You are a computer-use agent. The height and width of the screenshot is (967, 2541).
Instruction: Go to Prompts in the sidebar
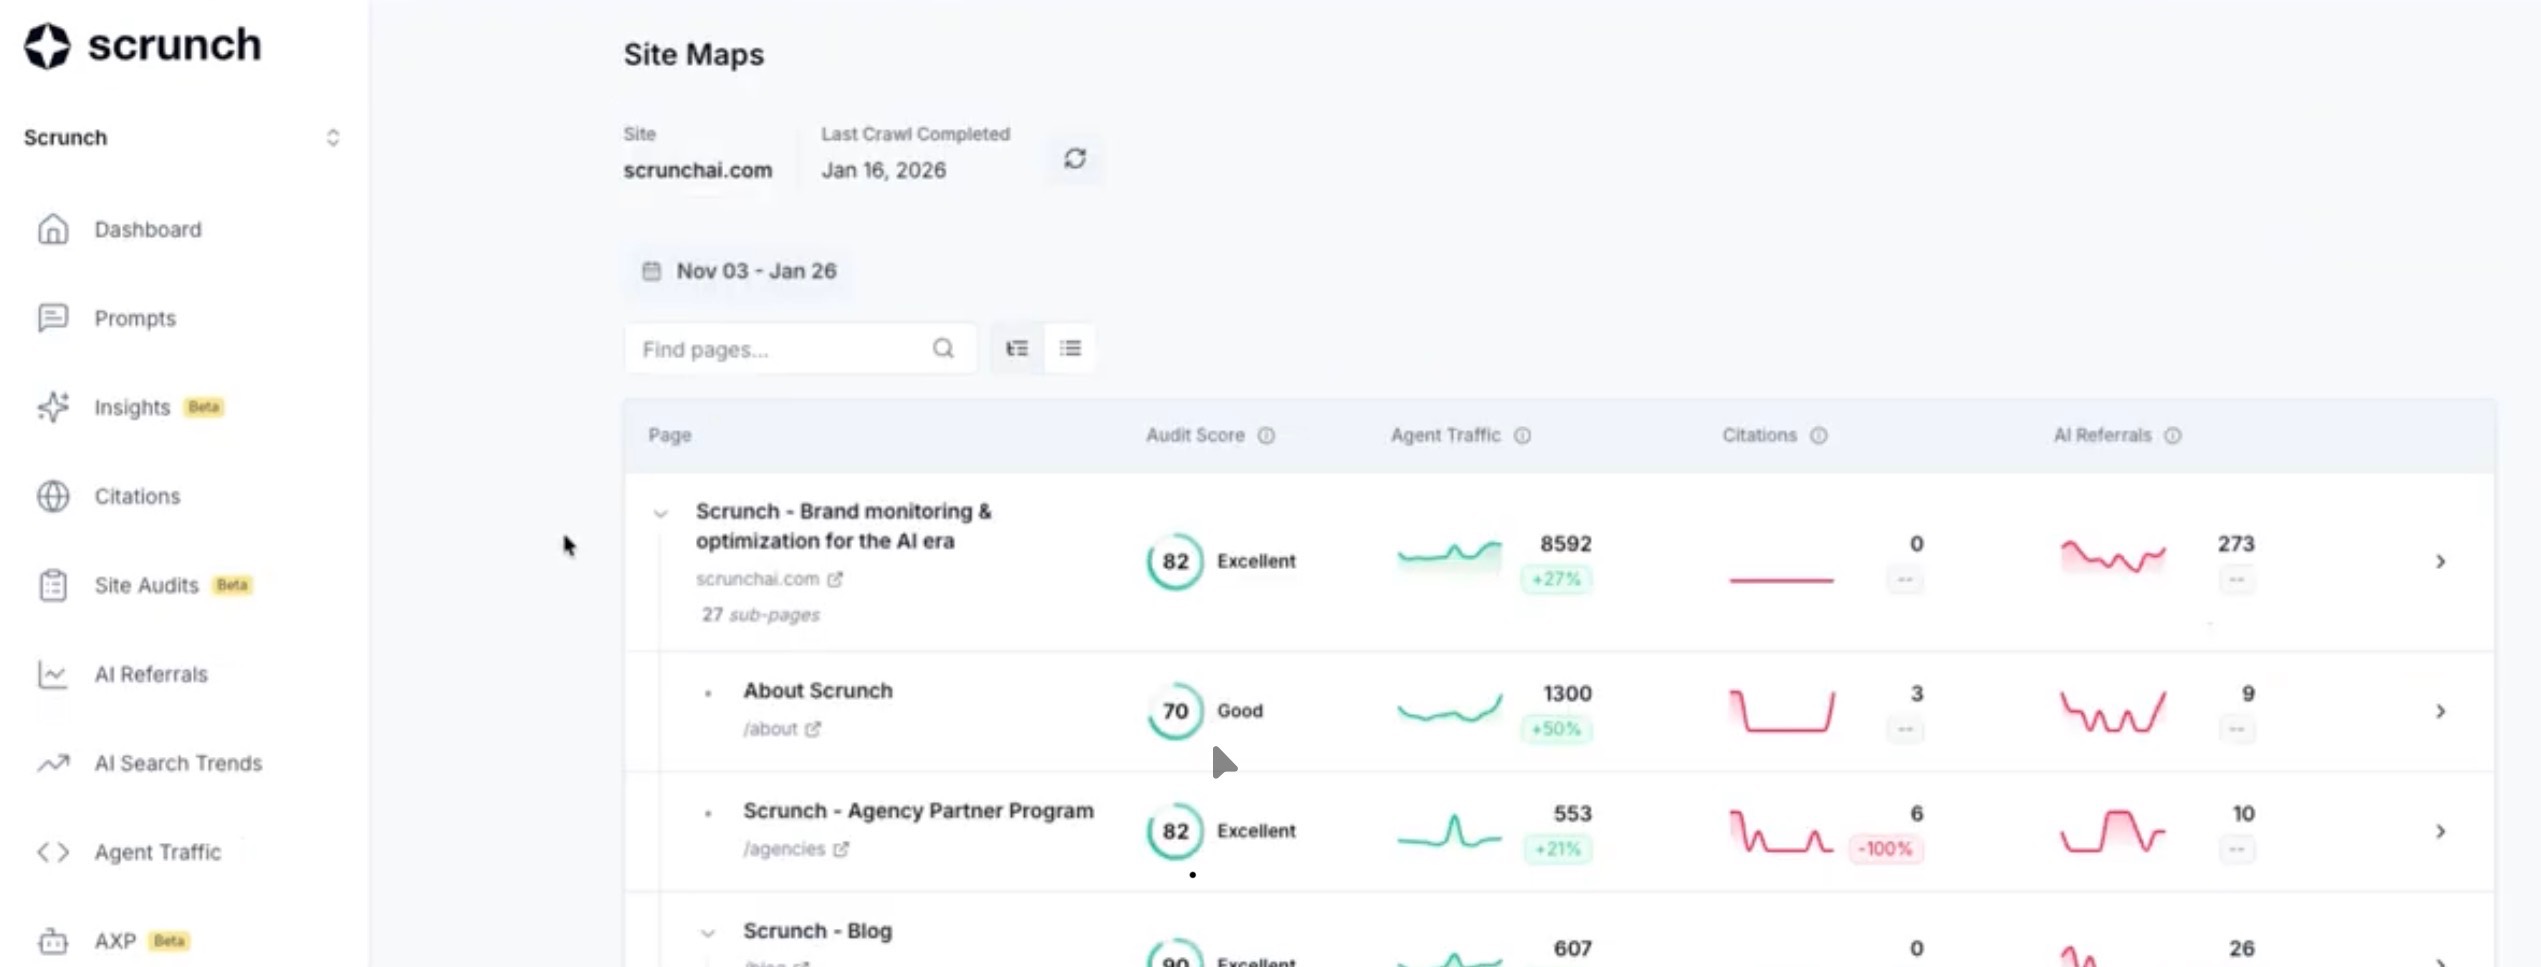135,319
